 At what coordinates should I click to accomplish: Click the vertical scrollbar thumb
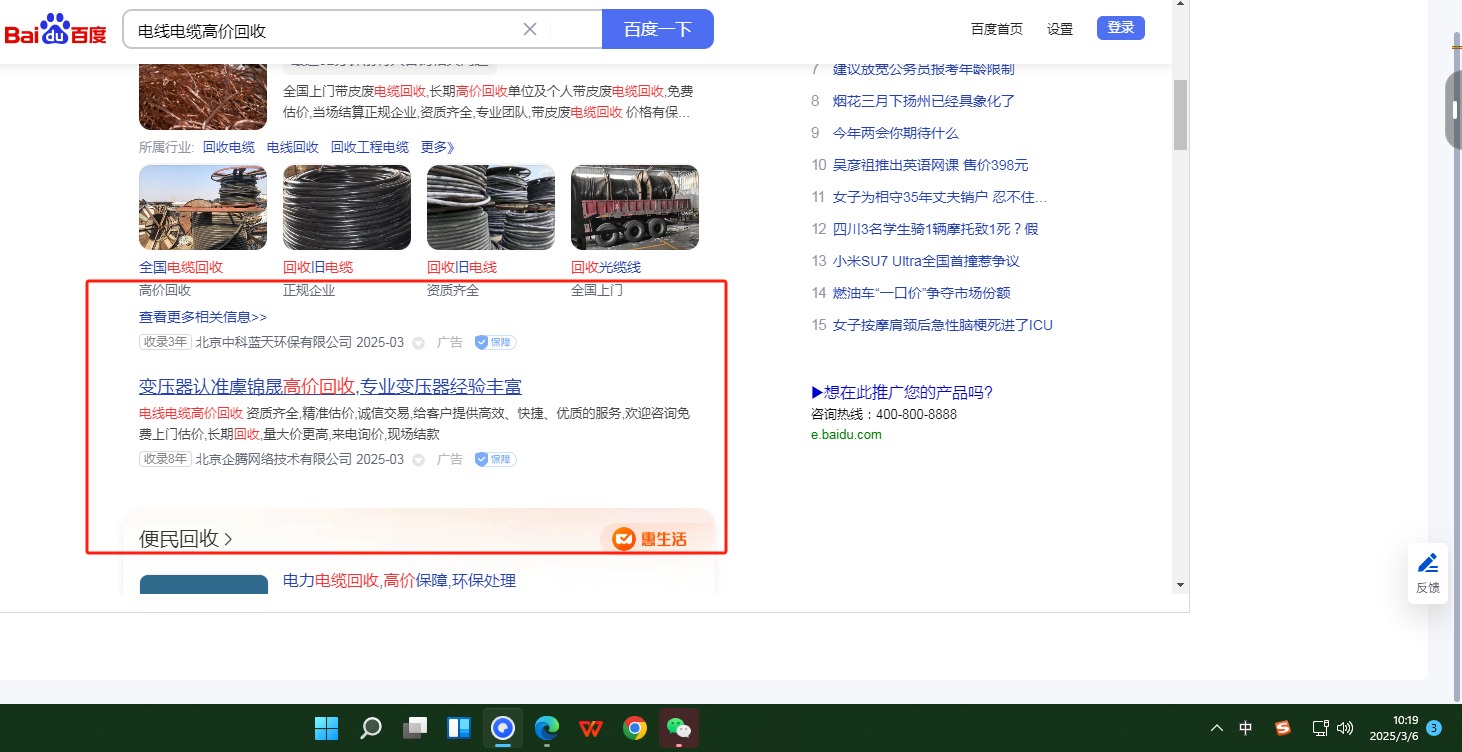click(1180, 115)
